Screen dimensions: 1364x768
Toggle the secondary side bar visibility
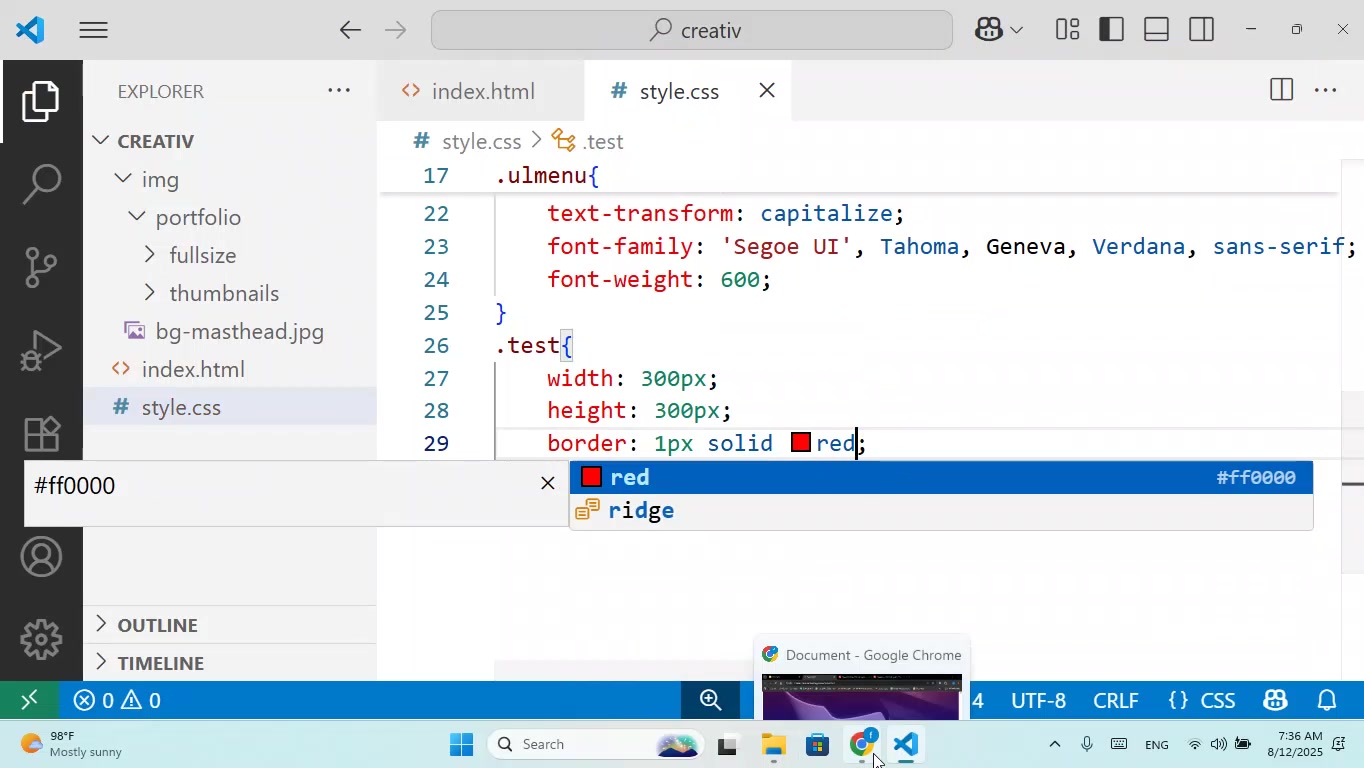(1201, 30)
